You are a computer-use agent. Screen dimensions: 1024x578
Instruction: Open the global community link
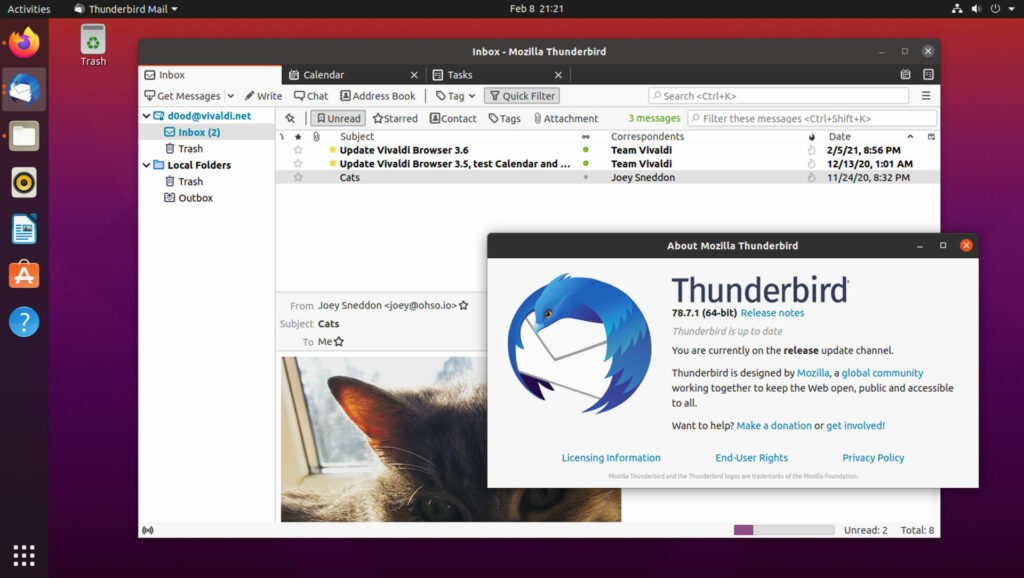pyautogui.click(x=882, y=373)
